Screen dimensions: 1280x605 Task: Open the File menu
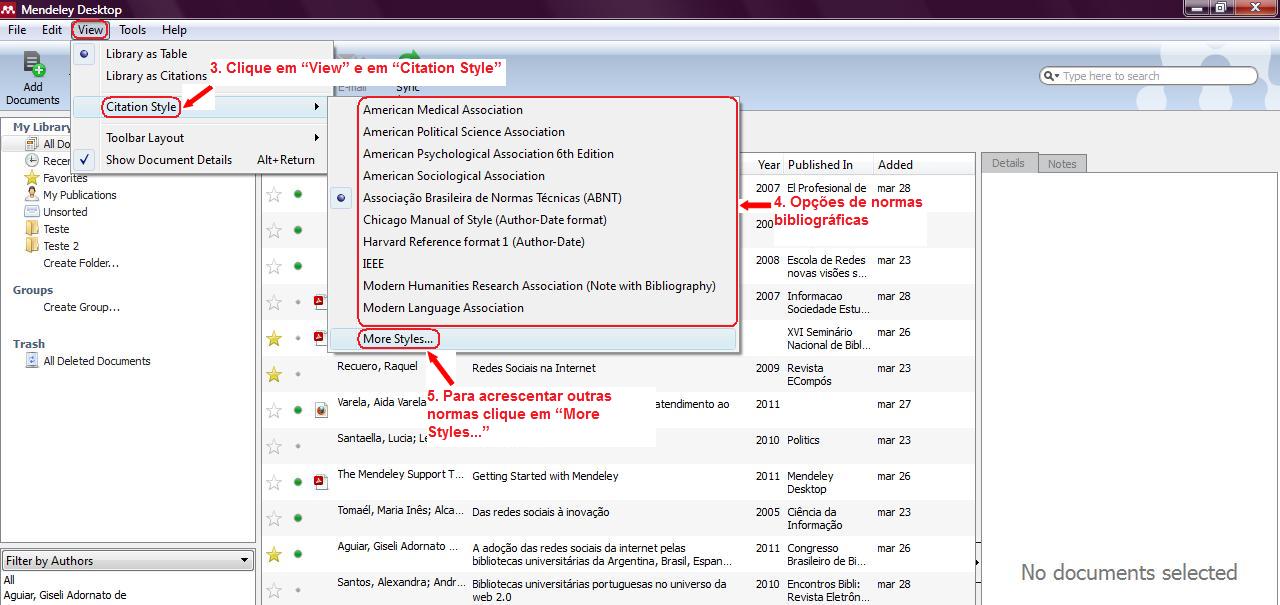click(17, 30)
